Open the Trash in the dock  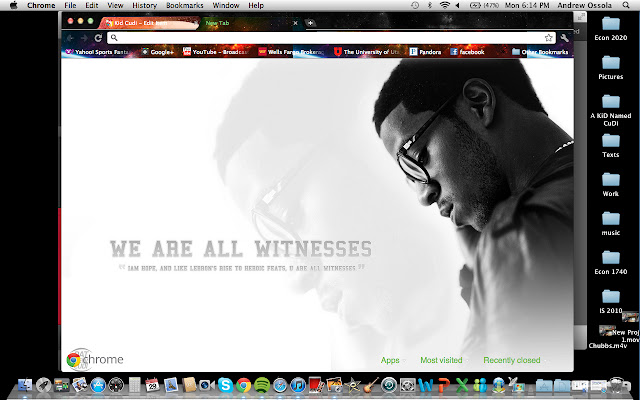(616, 385)
